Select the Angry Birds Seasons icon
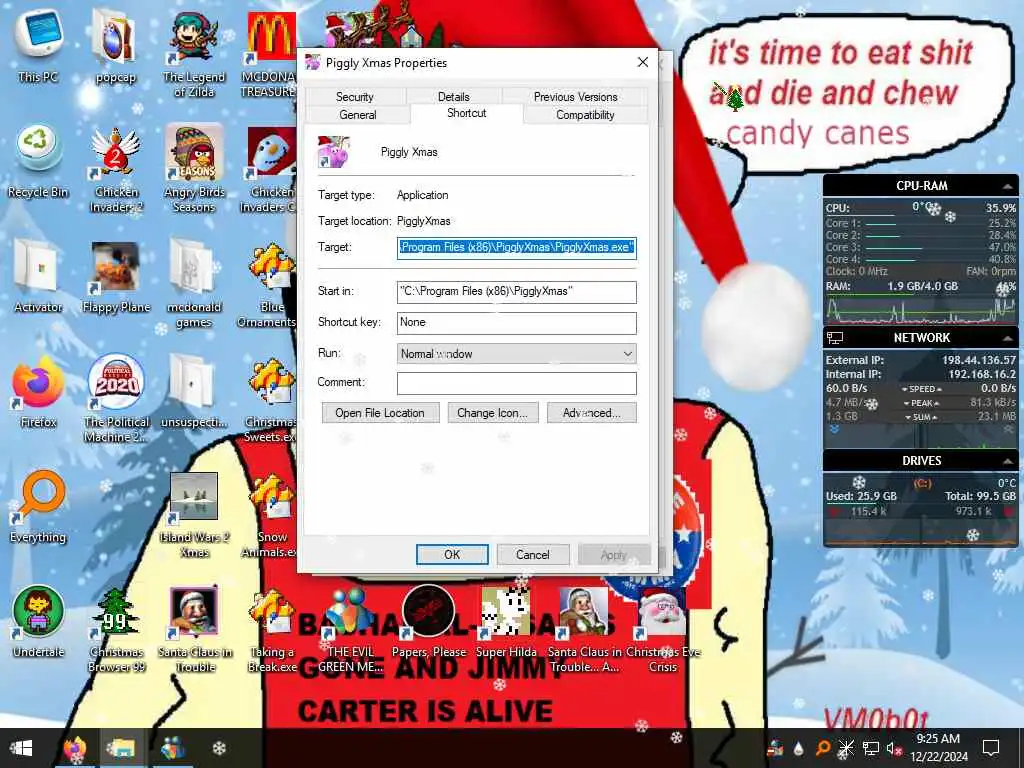1024x768 pixels. [193, 170]
